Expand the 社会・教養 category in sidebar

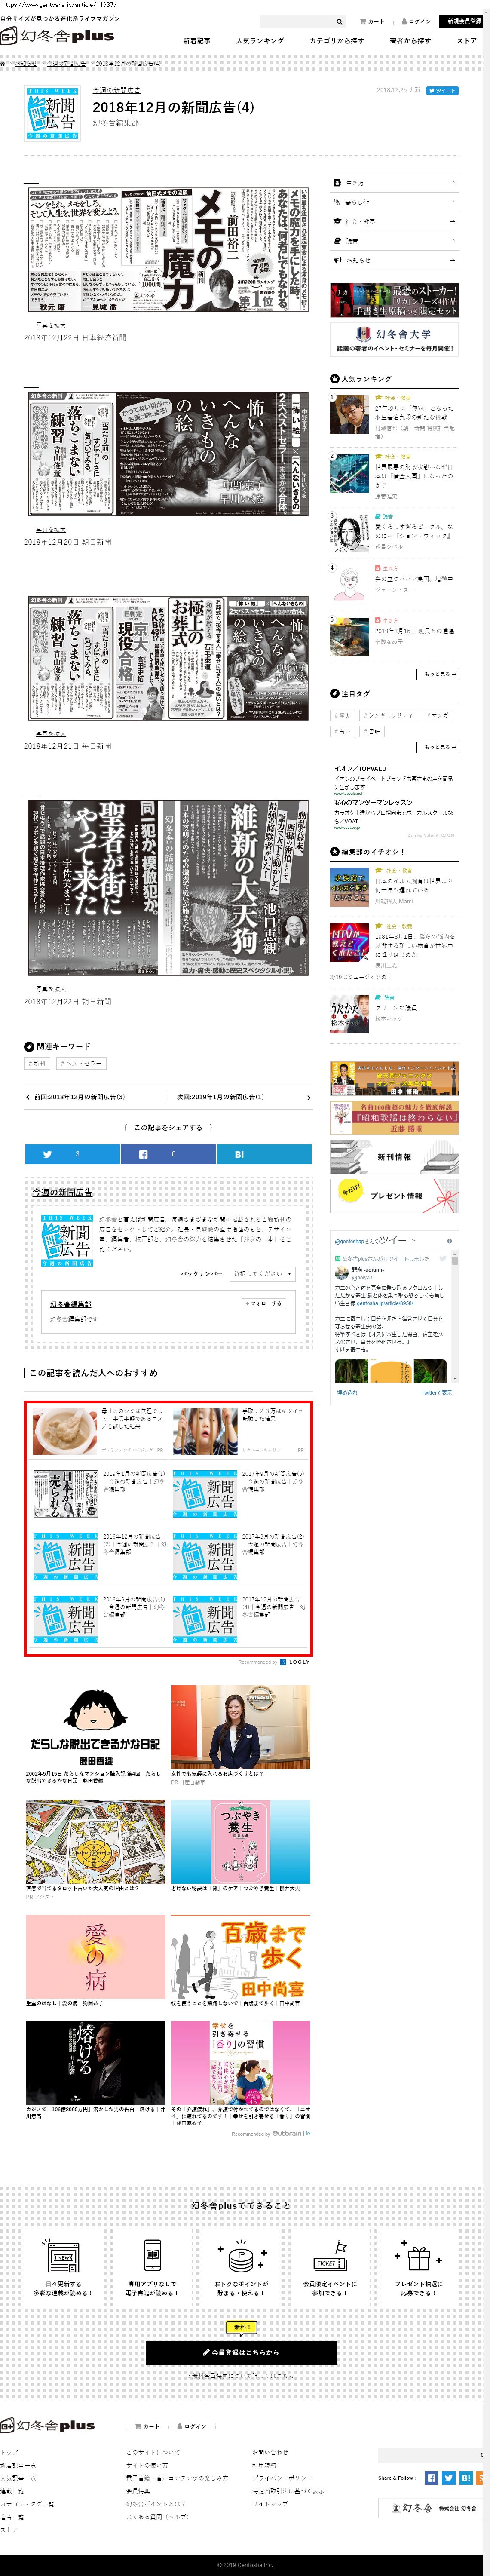point(394,221)
